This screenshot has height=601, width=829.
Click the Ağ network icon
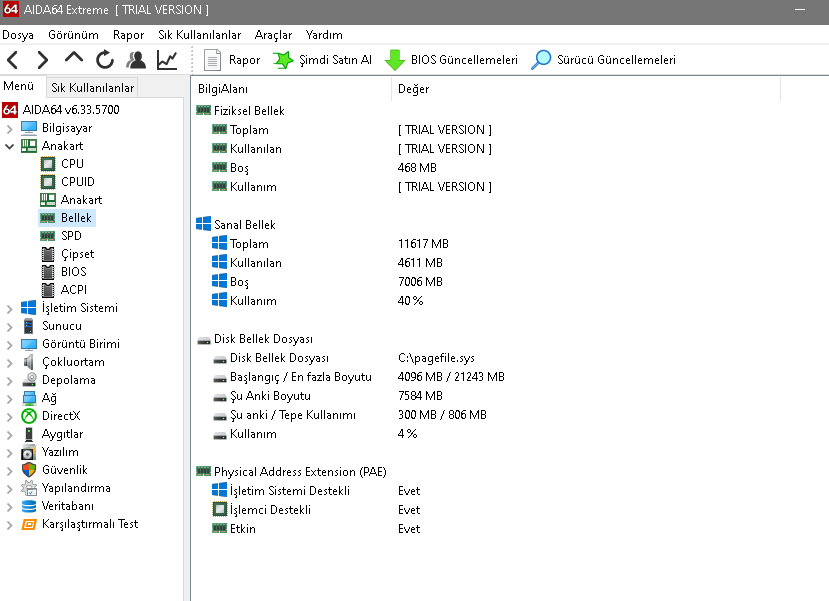pos(29,398)
